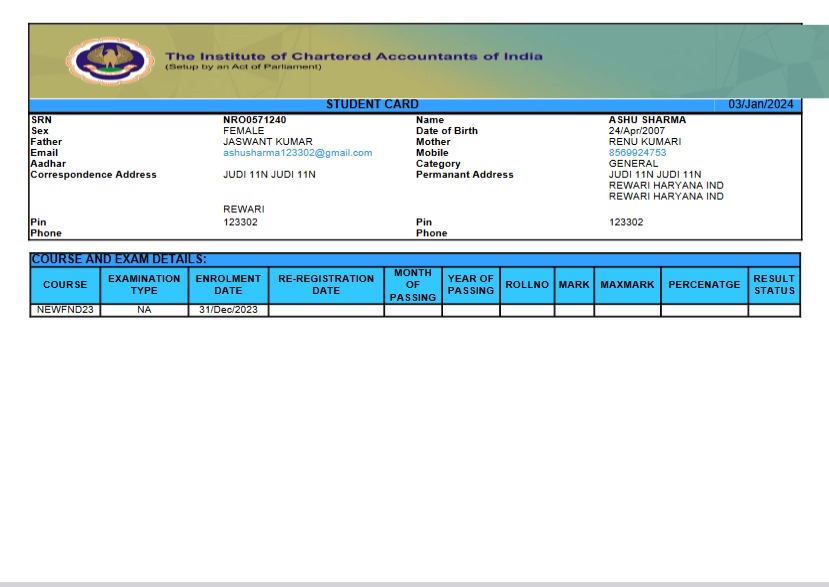The image size is (829, 587).
Task: Click the MAXMARK column header
Action: [627, 285]
